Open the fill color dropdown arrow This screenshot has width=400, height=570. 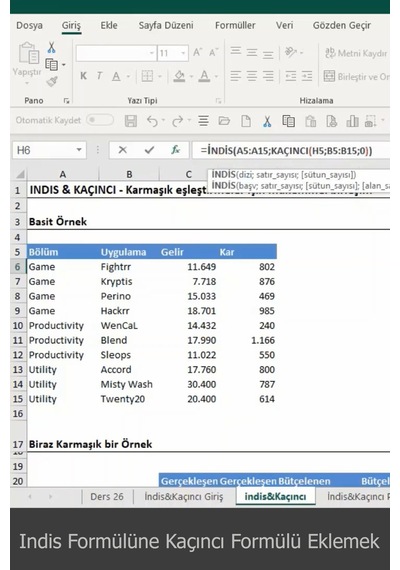point(191,76)
